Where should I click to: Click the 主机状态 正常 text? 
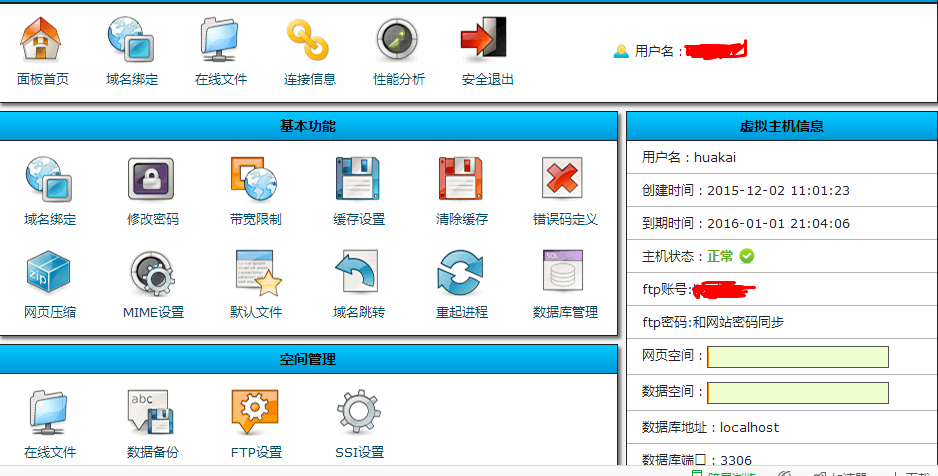click(720, 257)
